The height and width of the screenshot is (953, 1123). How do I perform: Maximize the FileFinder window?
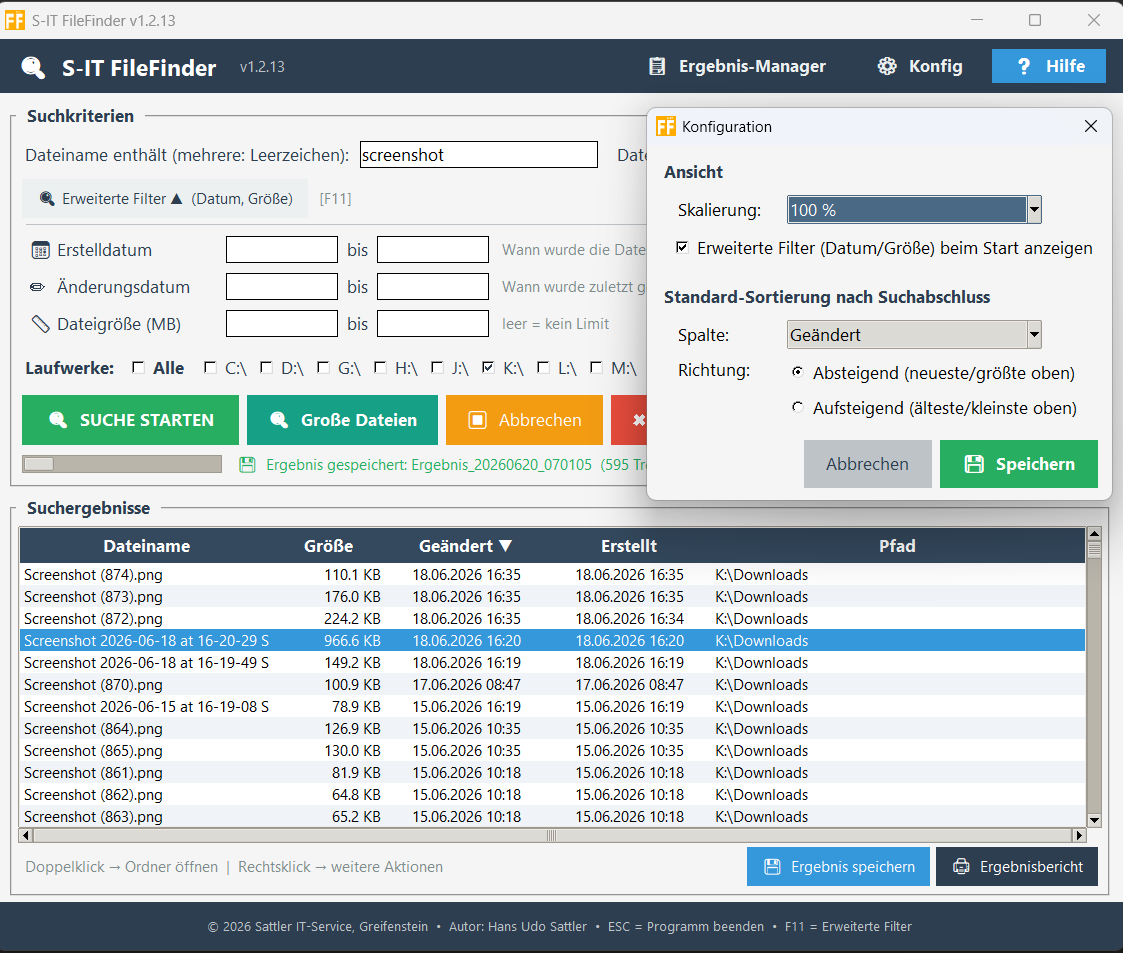point(1035,20)
